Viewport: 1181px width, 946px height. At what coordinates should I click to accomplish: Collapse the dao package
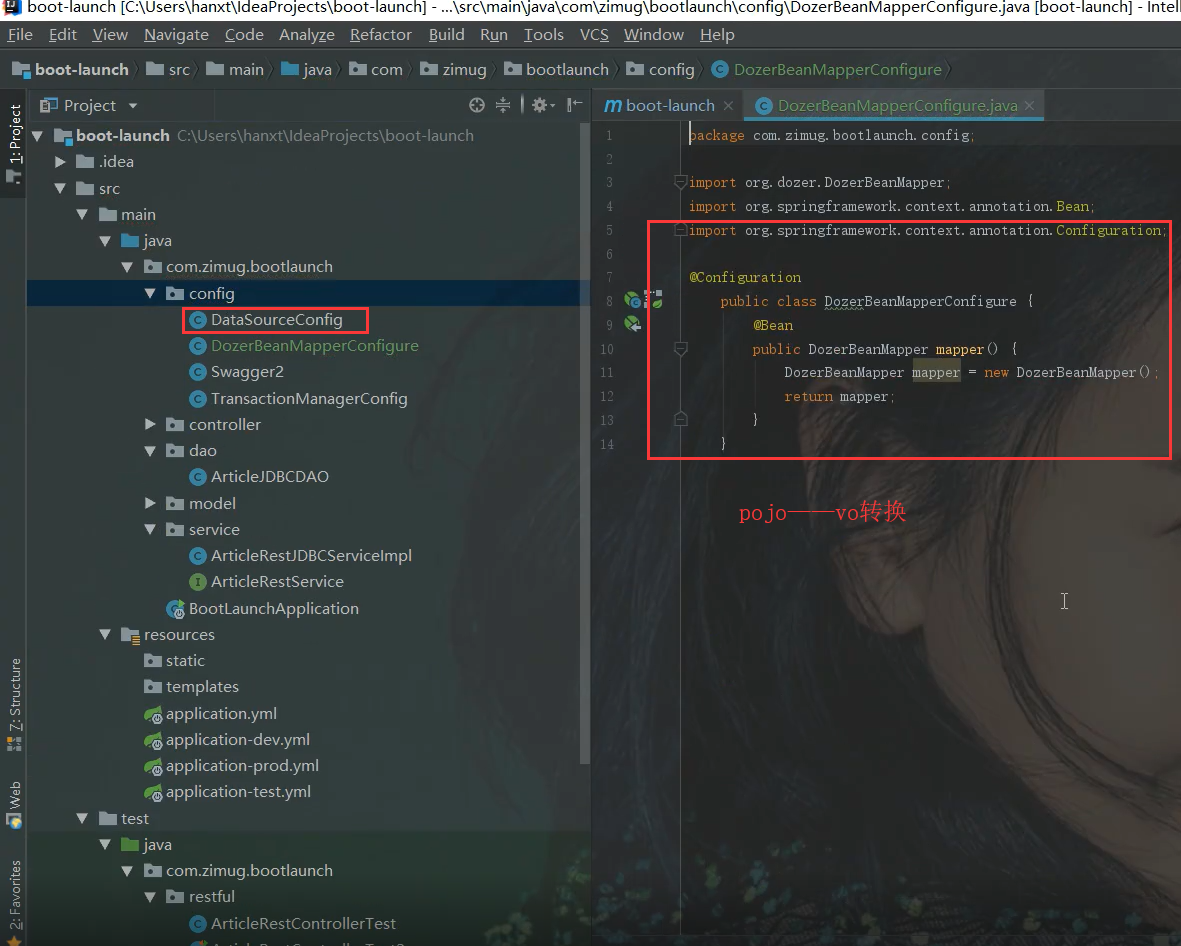(150, 450)
